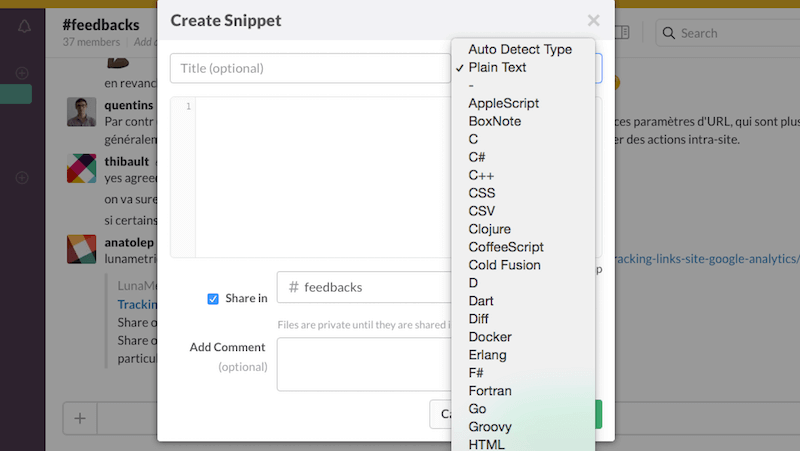Uncheck the Share in checkbox
Screen dimensions: 800x451
coord(213,298)
